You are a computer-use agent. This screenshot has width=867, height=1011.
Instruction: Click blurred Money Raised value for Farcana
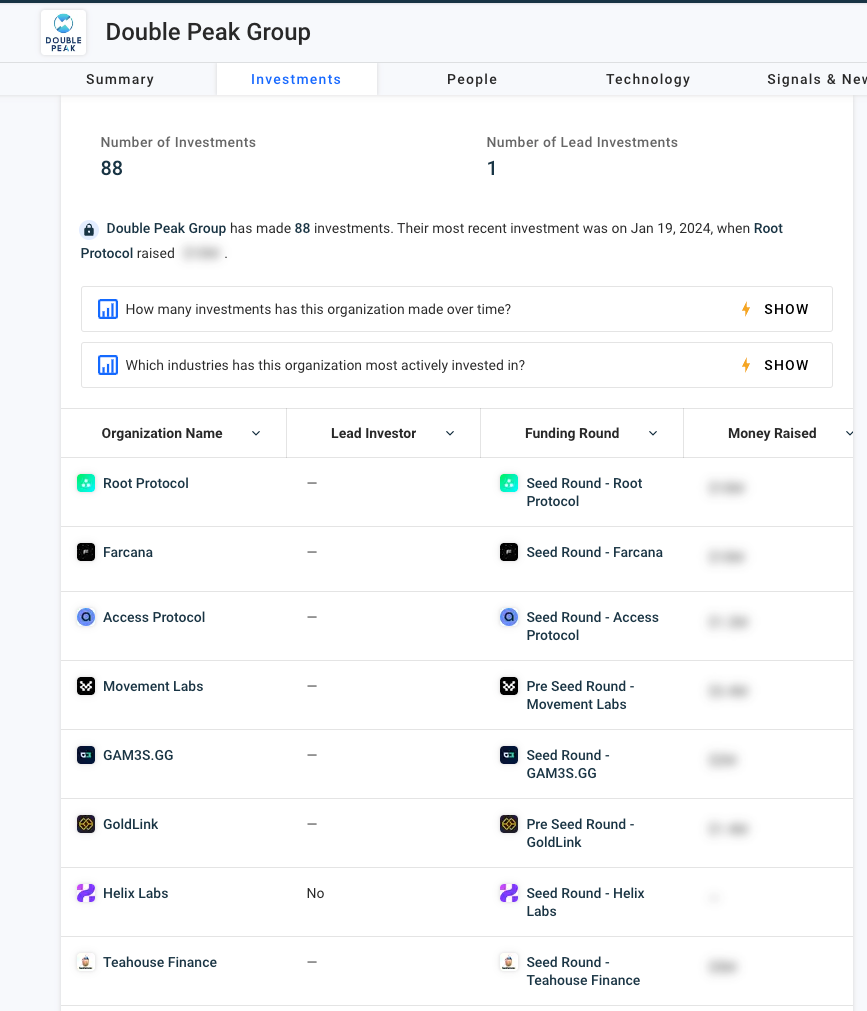click(726, 556)
